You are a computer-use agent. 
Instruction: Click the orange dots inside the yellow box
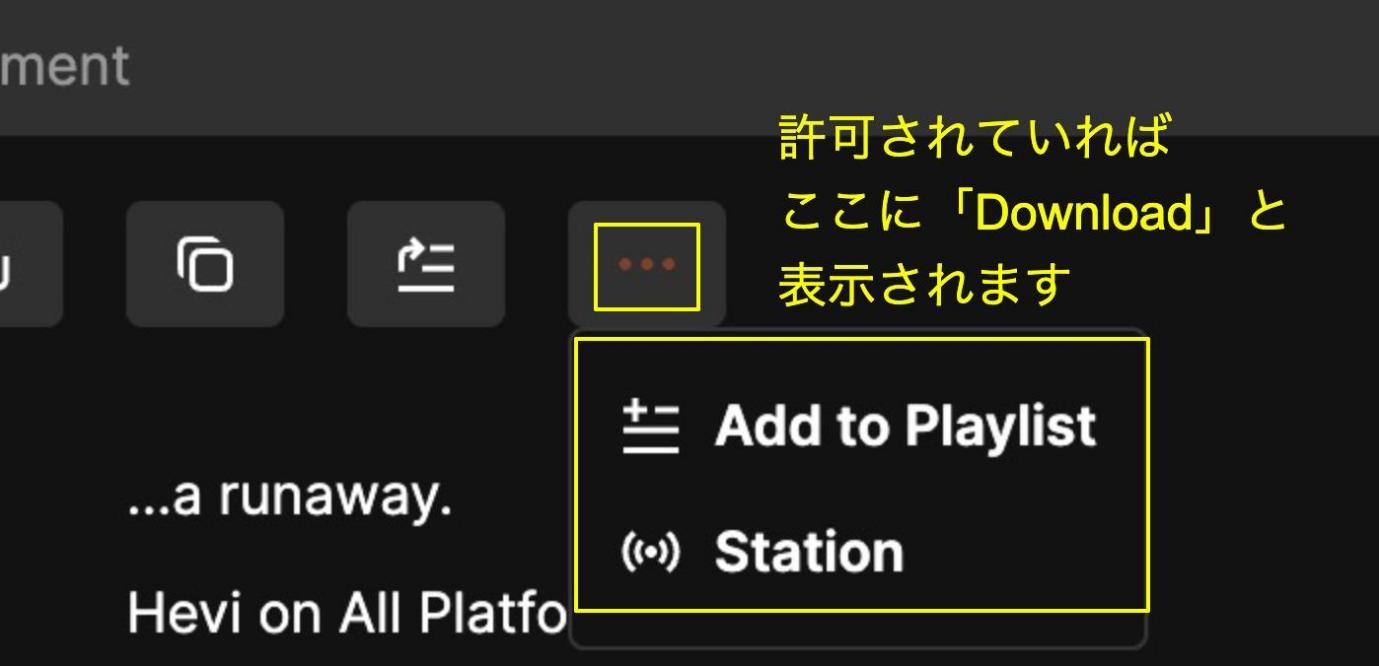click(x=647, y=265)
